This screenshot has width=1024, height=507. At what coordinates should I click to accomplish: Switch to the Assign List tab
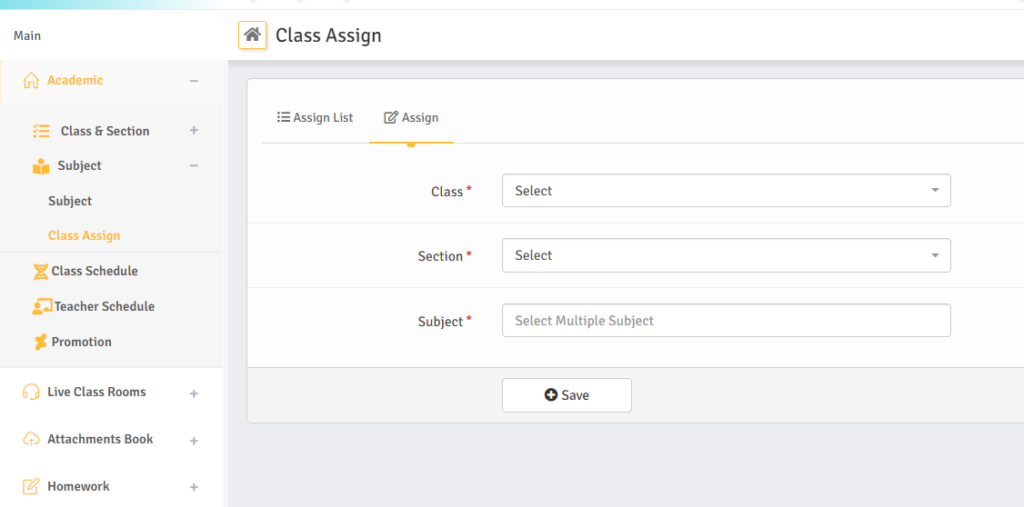(315, 118)
